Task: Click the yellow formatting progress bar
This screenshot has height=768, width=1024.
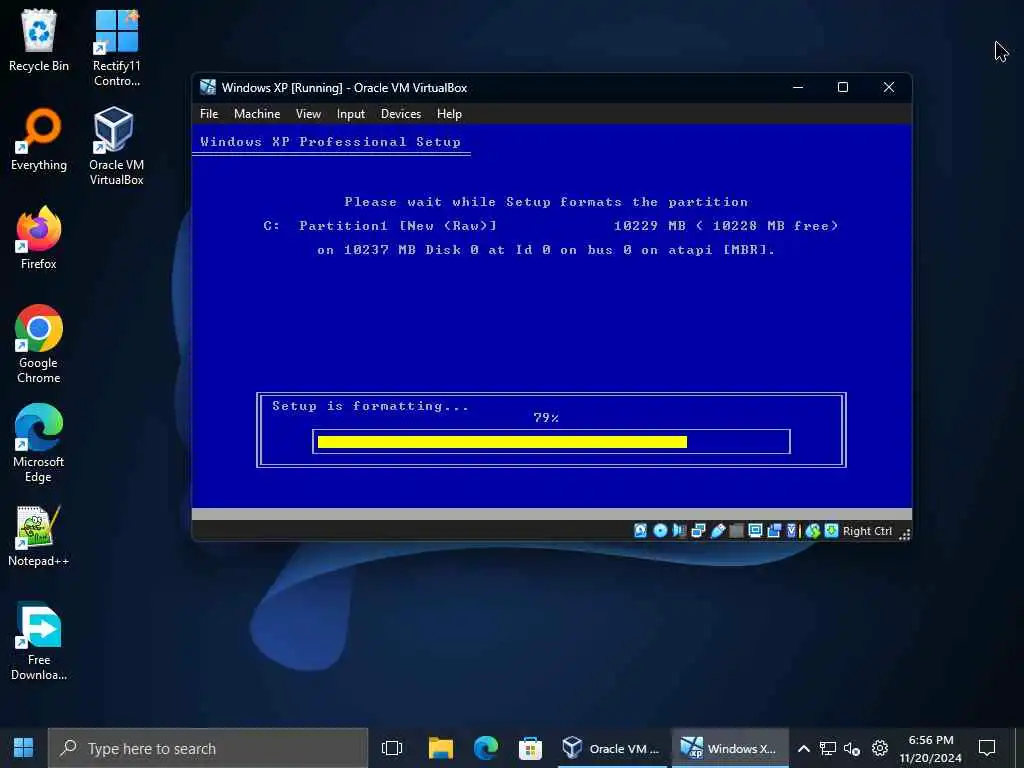Action: click(x=502, y=442)
